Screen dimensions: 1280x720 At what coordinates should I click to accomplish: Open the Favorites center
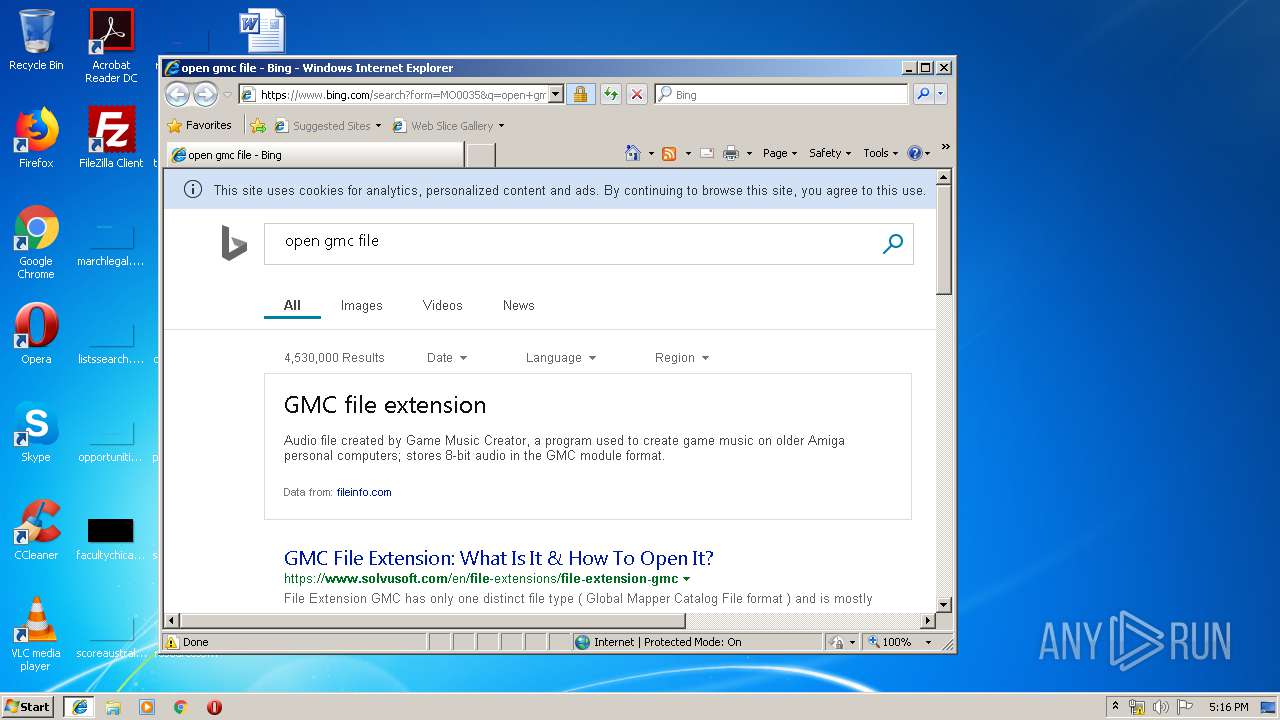tap(200, 125)
